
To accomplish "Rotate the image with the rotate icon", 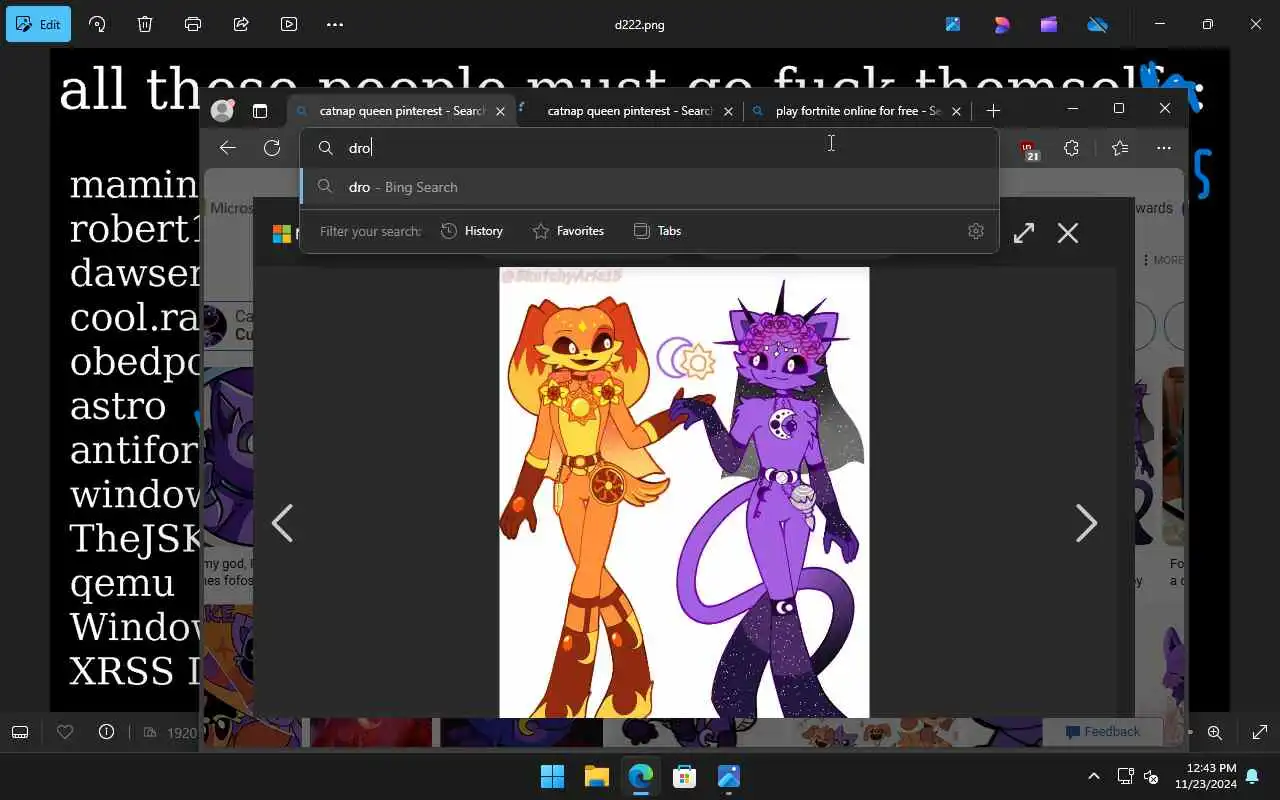I will 97,24.
